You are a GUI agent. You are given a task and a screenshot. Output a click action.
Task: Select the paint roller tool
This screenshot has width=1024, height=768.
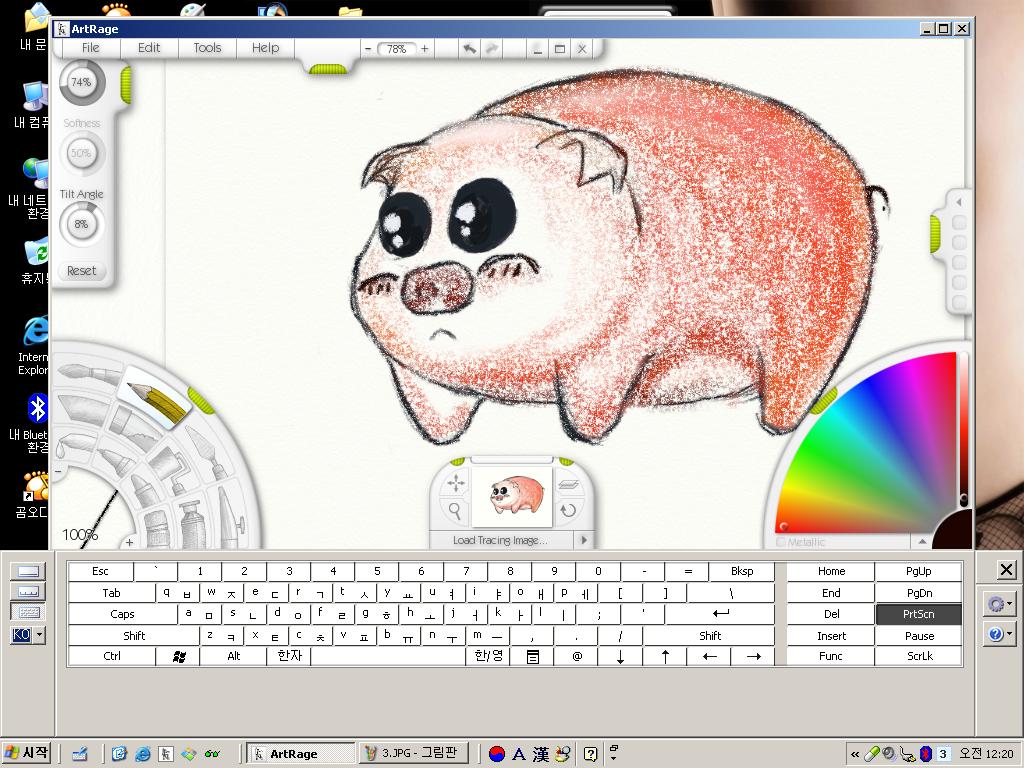[171, 468]
